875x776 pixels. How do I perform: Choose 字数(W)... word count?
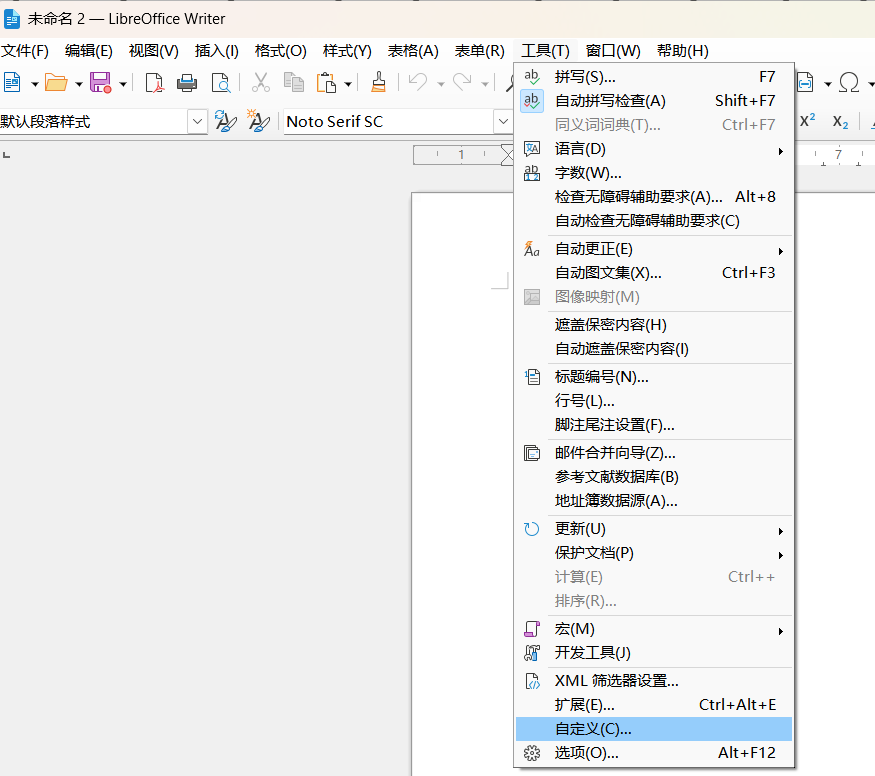click(653, 173)
